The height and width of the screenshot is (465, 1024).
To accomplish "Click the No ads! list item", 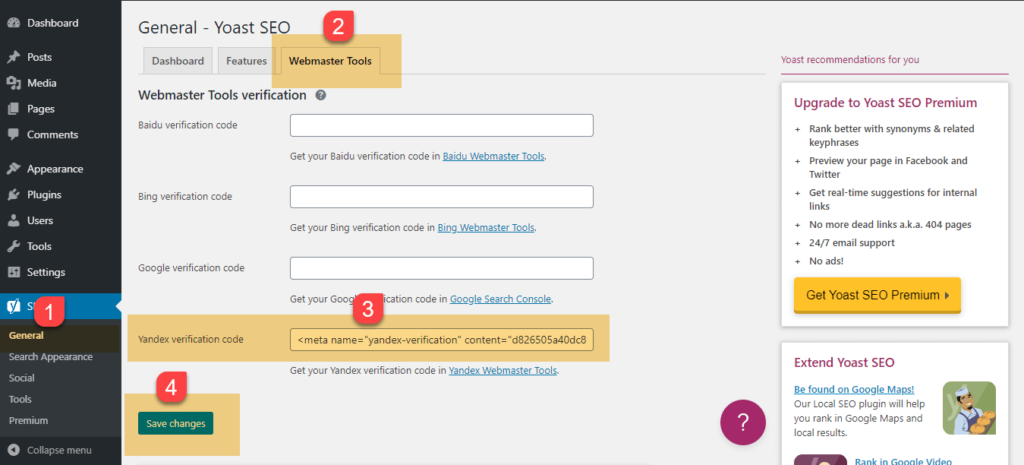I will coord(827,261).
